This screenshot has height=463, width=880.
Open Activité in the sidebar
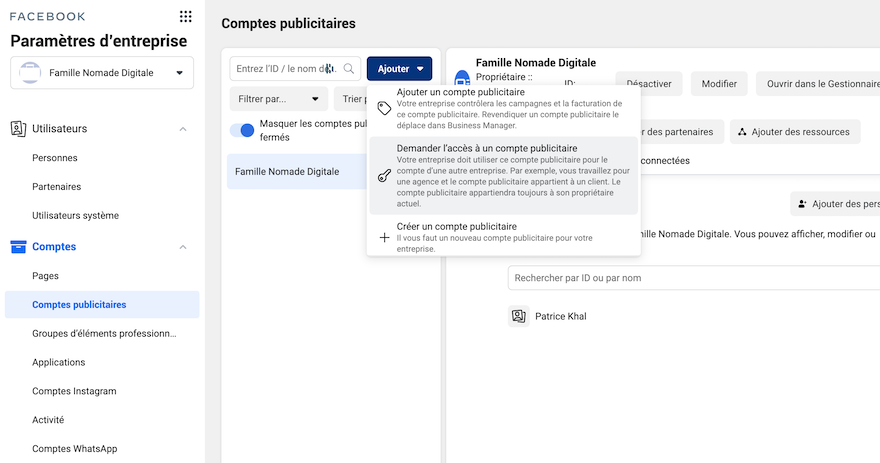point(48,419)
